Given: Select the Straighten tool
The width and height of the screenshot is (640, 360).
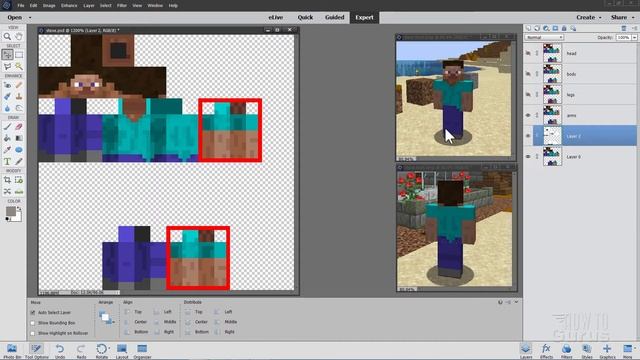Looking at the screenshot, I should [19, 191].
